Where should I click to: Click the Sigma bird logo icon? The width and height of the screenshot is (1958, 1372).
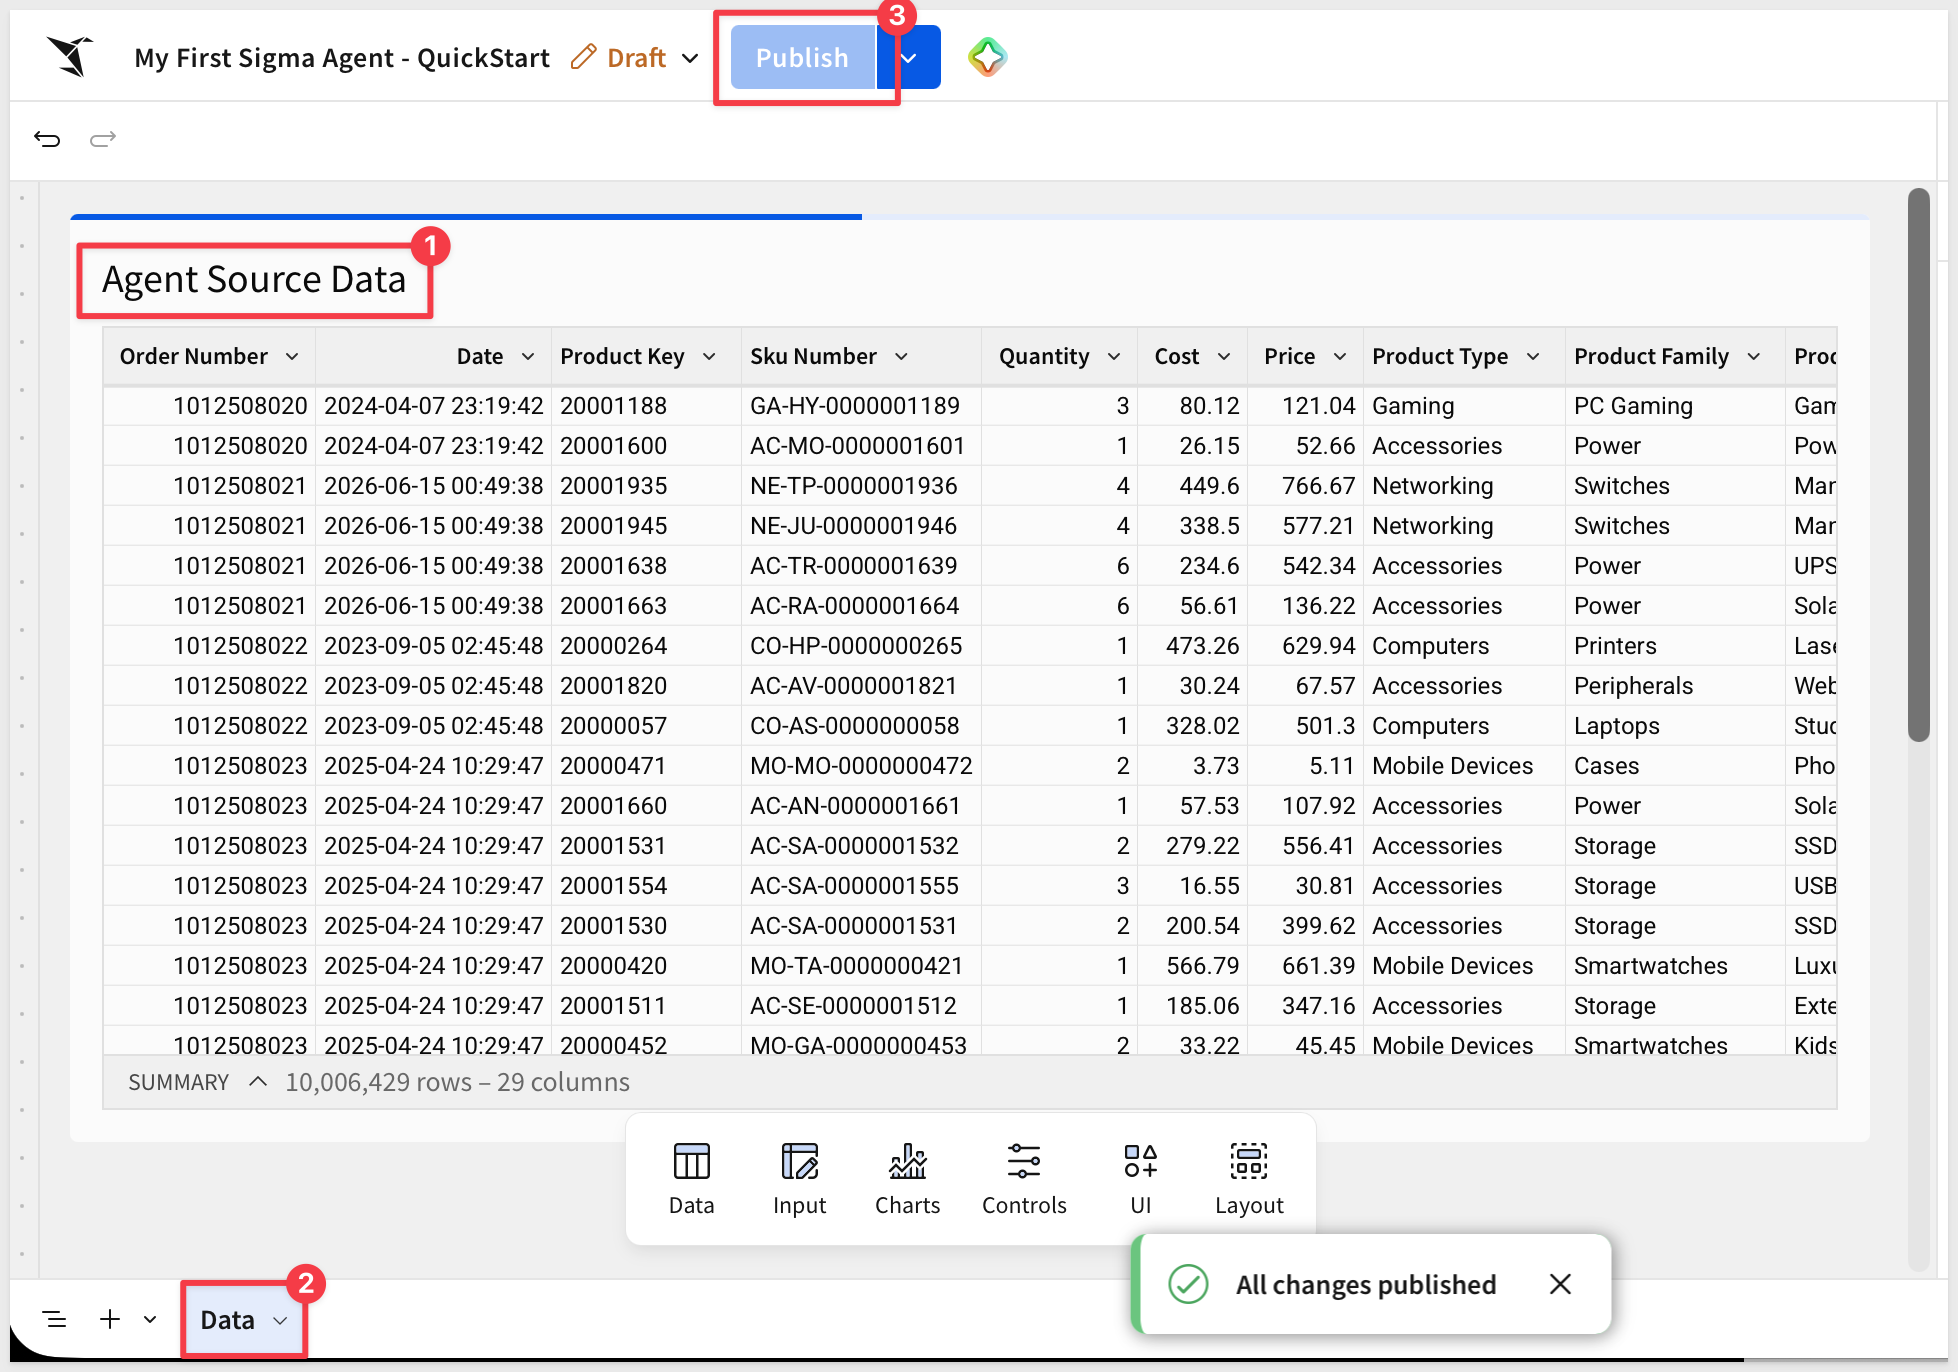pos(71,56)
